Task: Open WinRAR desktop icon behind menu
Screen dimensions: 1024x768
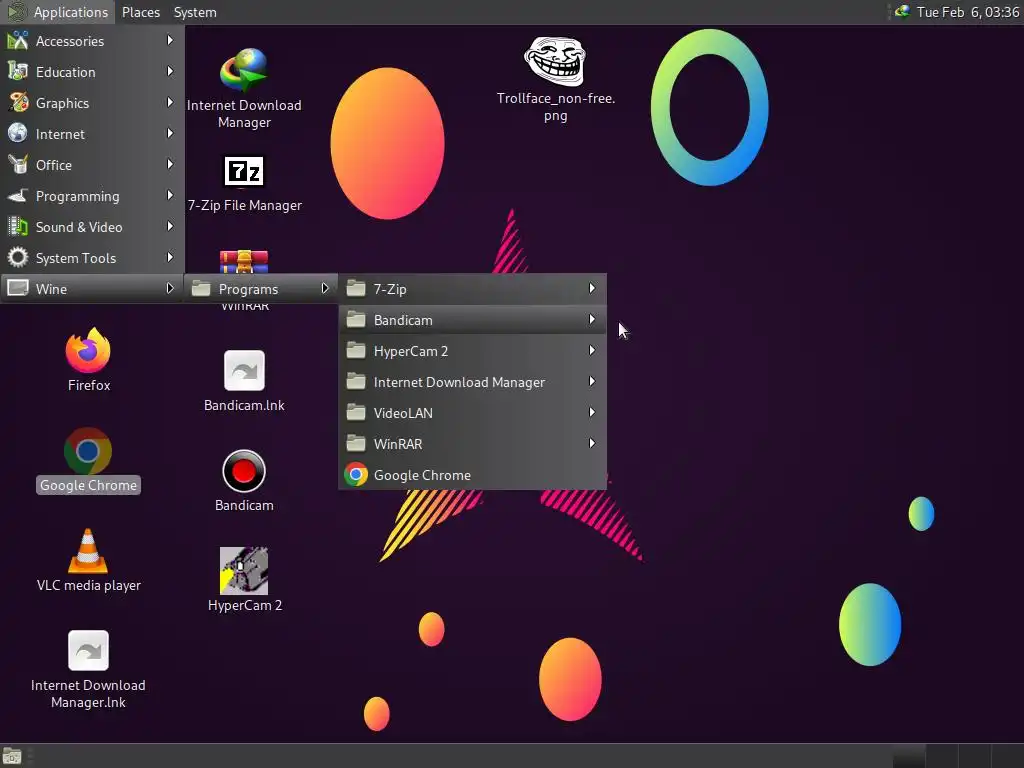Action: click(x=244, y=261)
